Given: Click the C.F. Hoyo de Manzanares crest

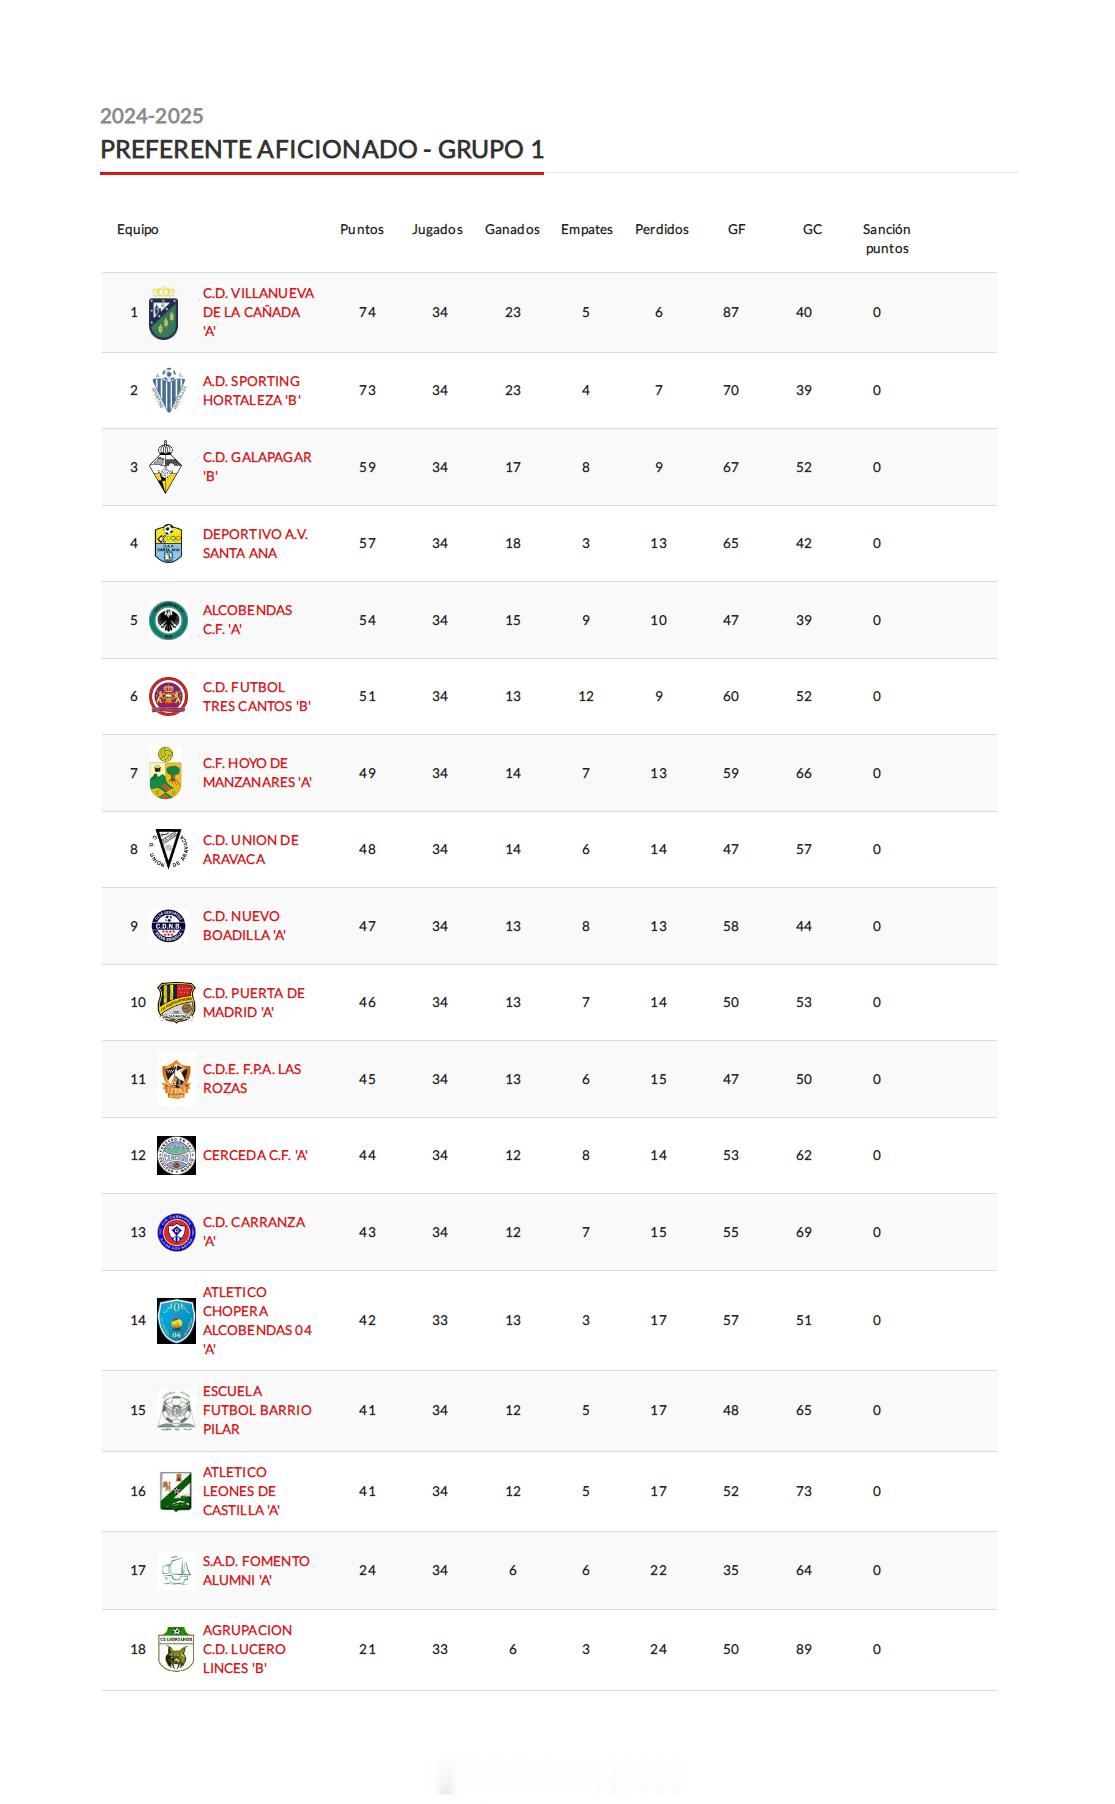Looking at the screenshot, I should (x=166, y=773).
